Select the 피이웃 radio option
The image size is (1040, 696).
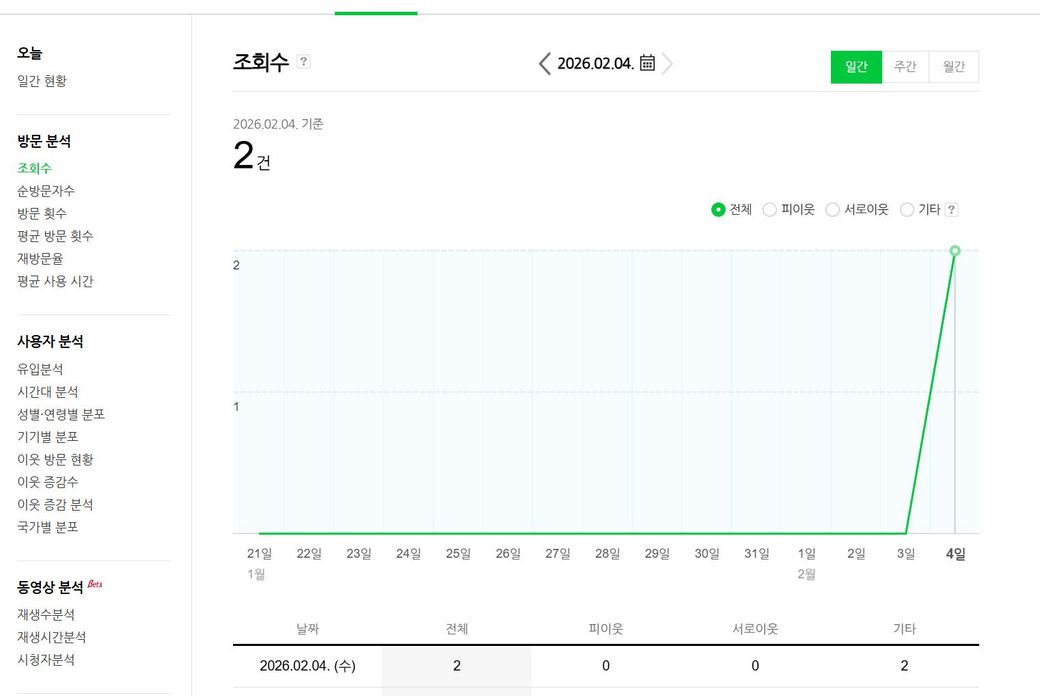(770, 210)
